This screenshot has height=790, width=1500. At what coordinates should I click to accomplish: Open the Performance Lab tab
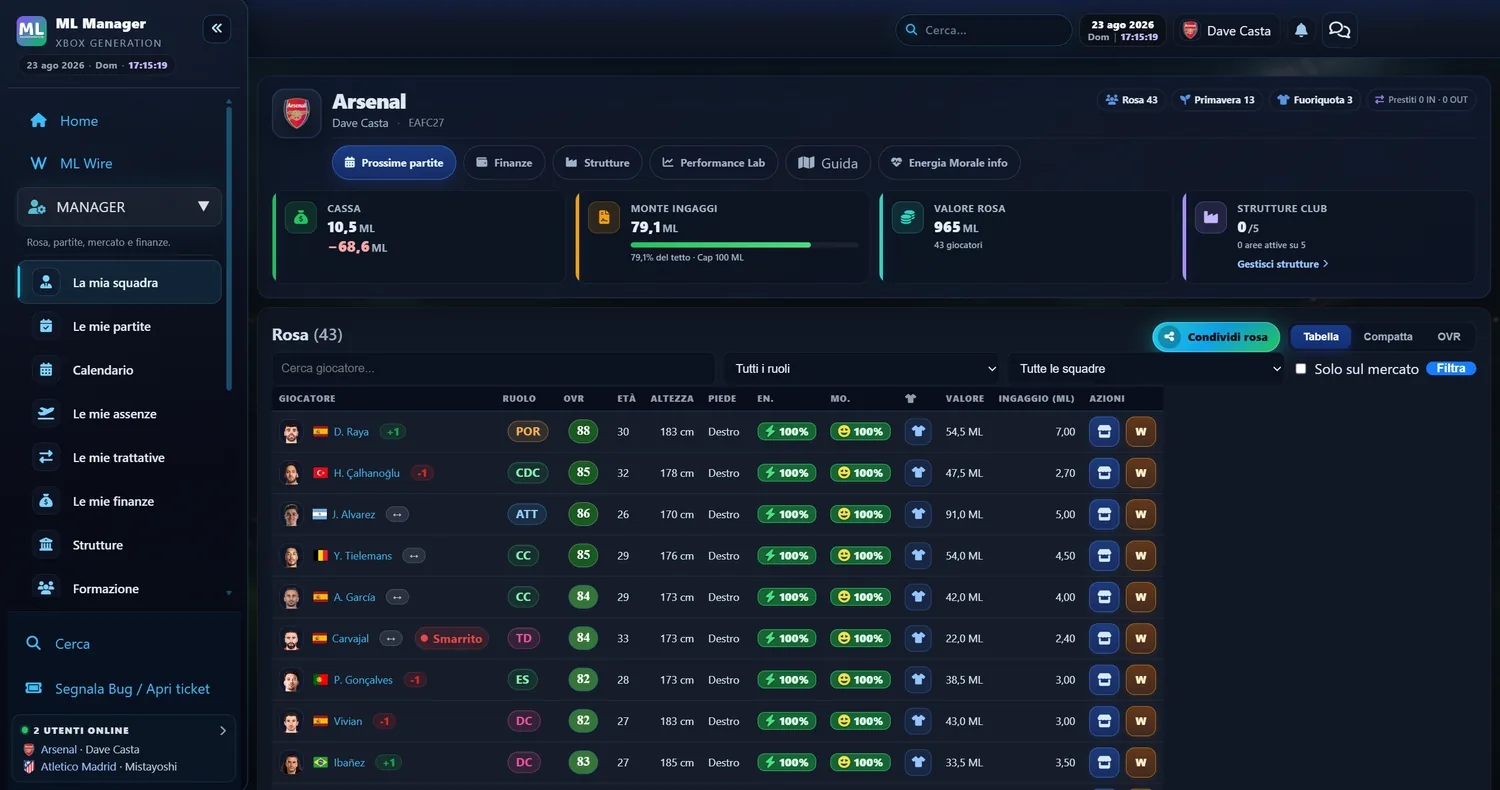(x=714, y=163)
